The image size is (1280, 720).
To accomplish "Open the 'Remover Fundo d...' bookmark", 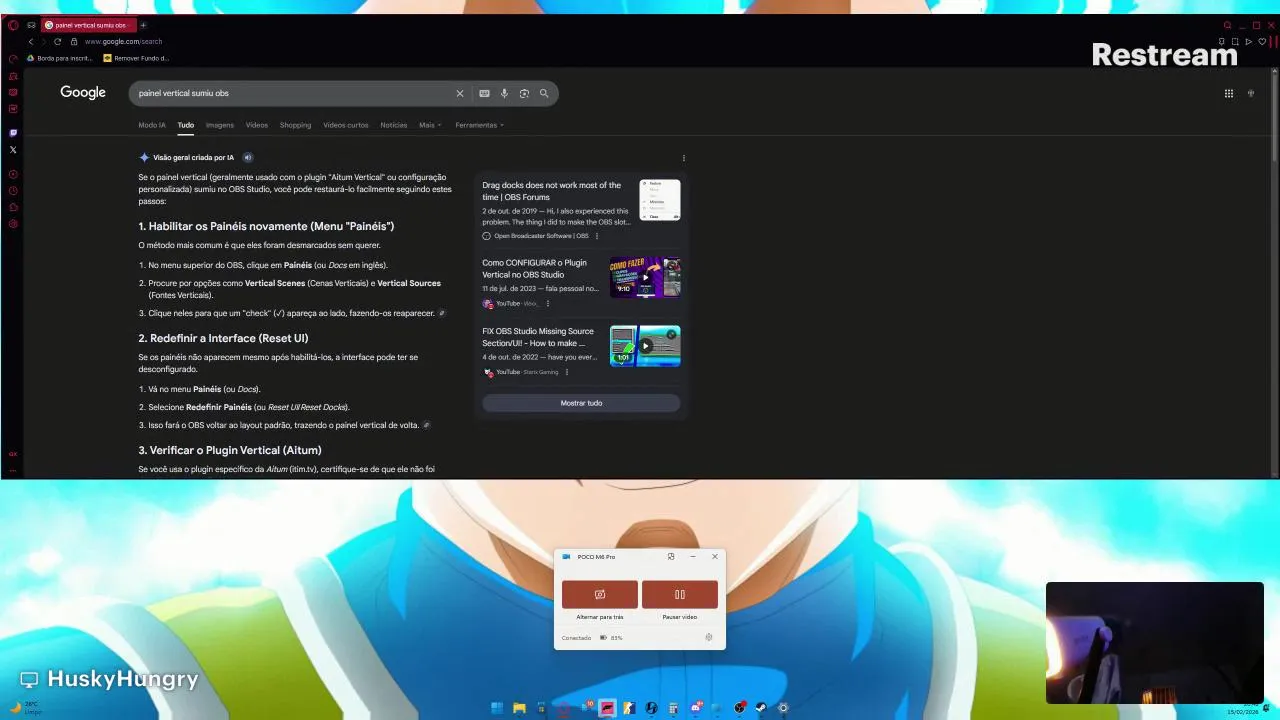I will coord(136,58).
